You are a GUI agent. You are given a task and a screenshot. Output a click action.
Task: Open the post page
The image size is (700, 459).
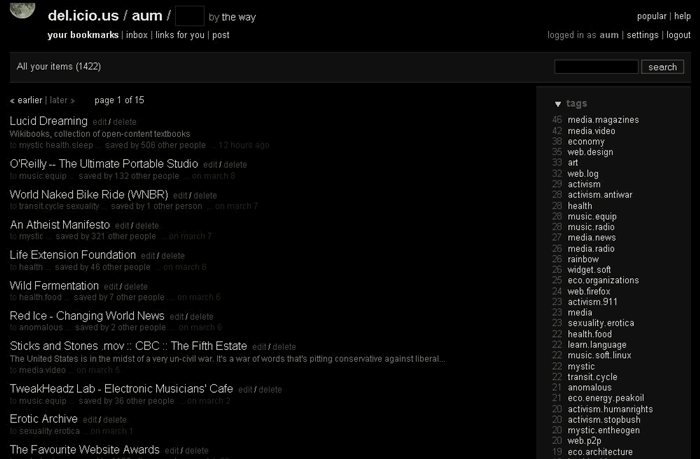coord(221,35)
